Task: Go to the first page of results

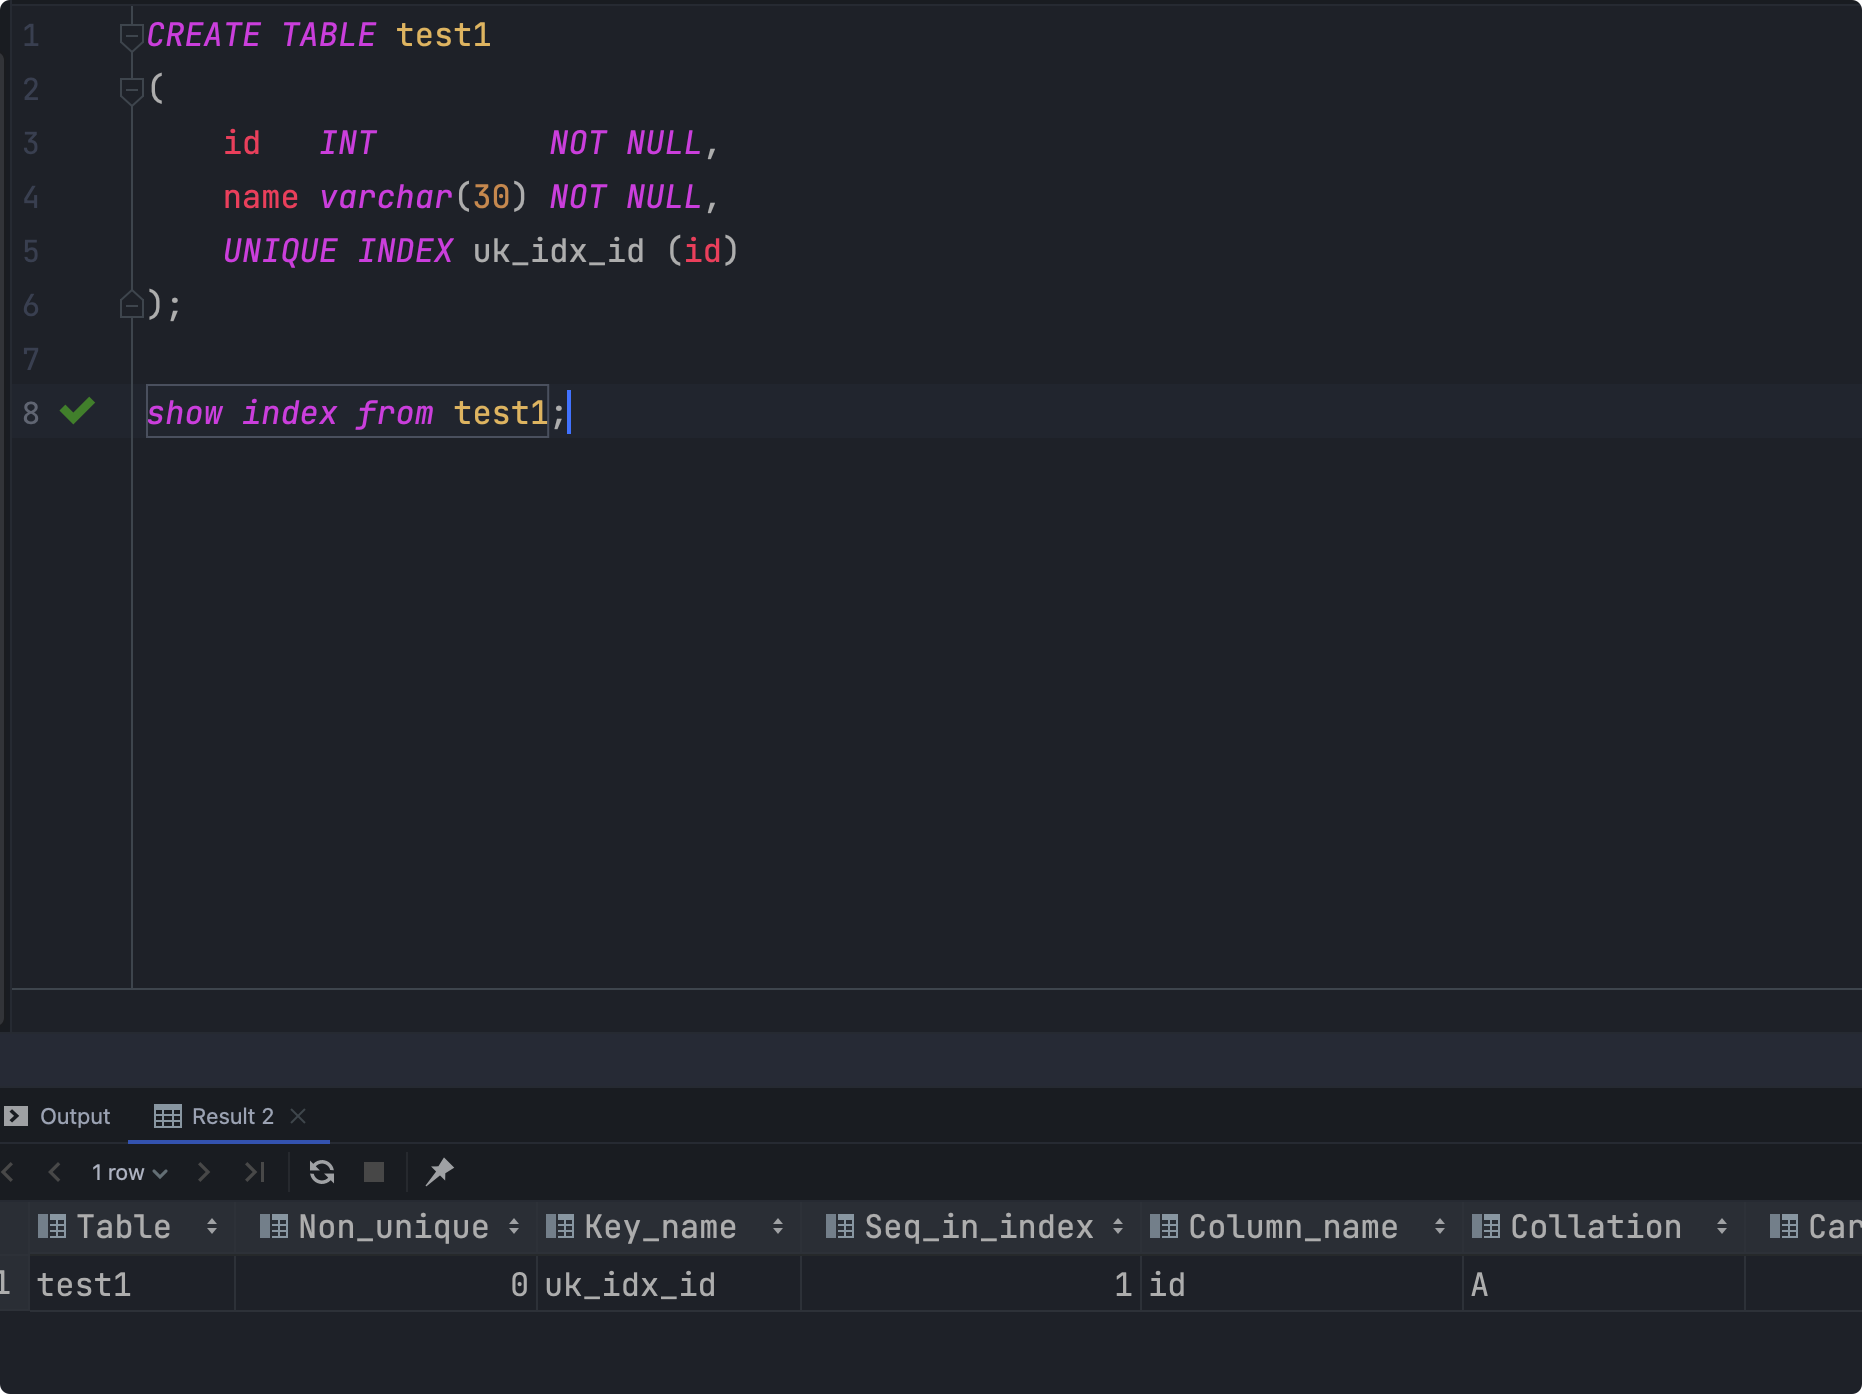Action: point(8,1172)
